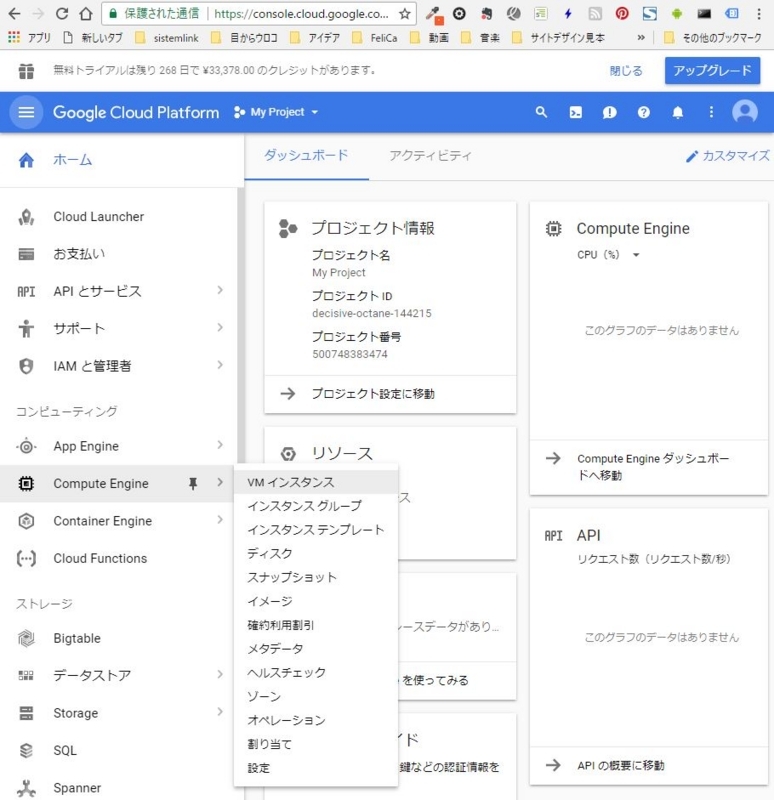Select スナップショット from submenu
Viewport: 774px width, 800px height.
pos(316,578)
